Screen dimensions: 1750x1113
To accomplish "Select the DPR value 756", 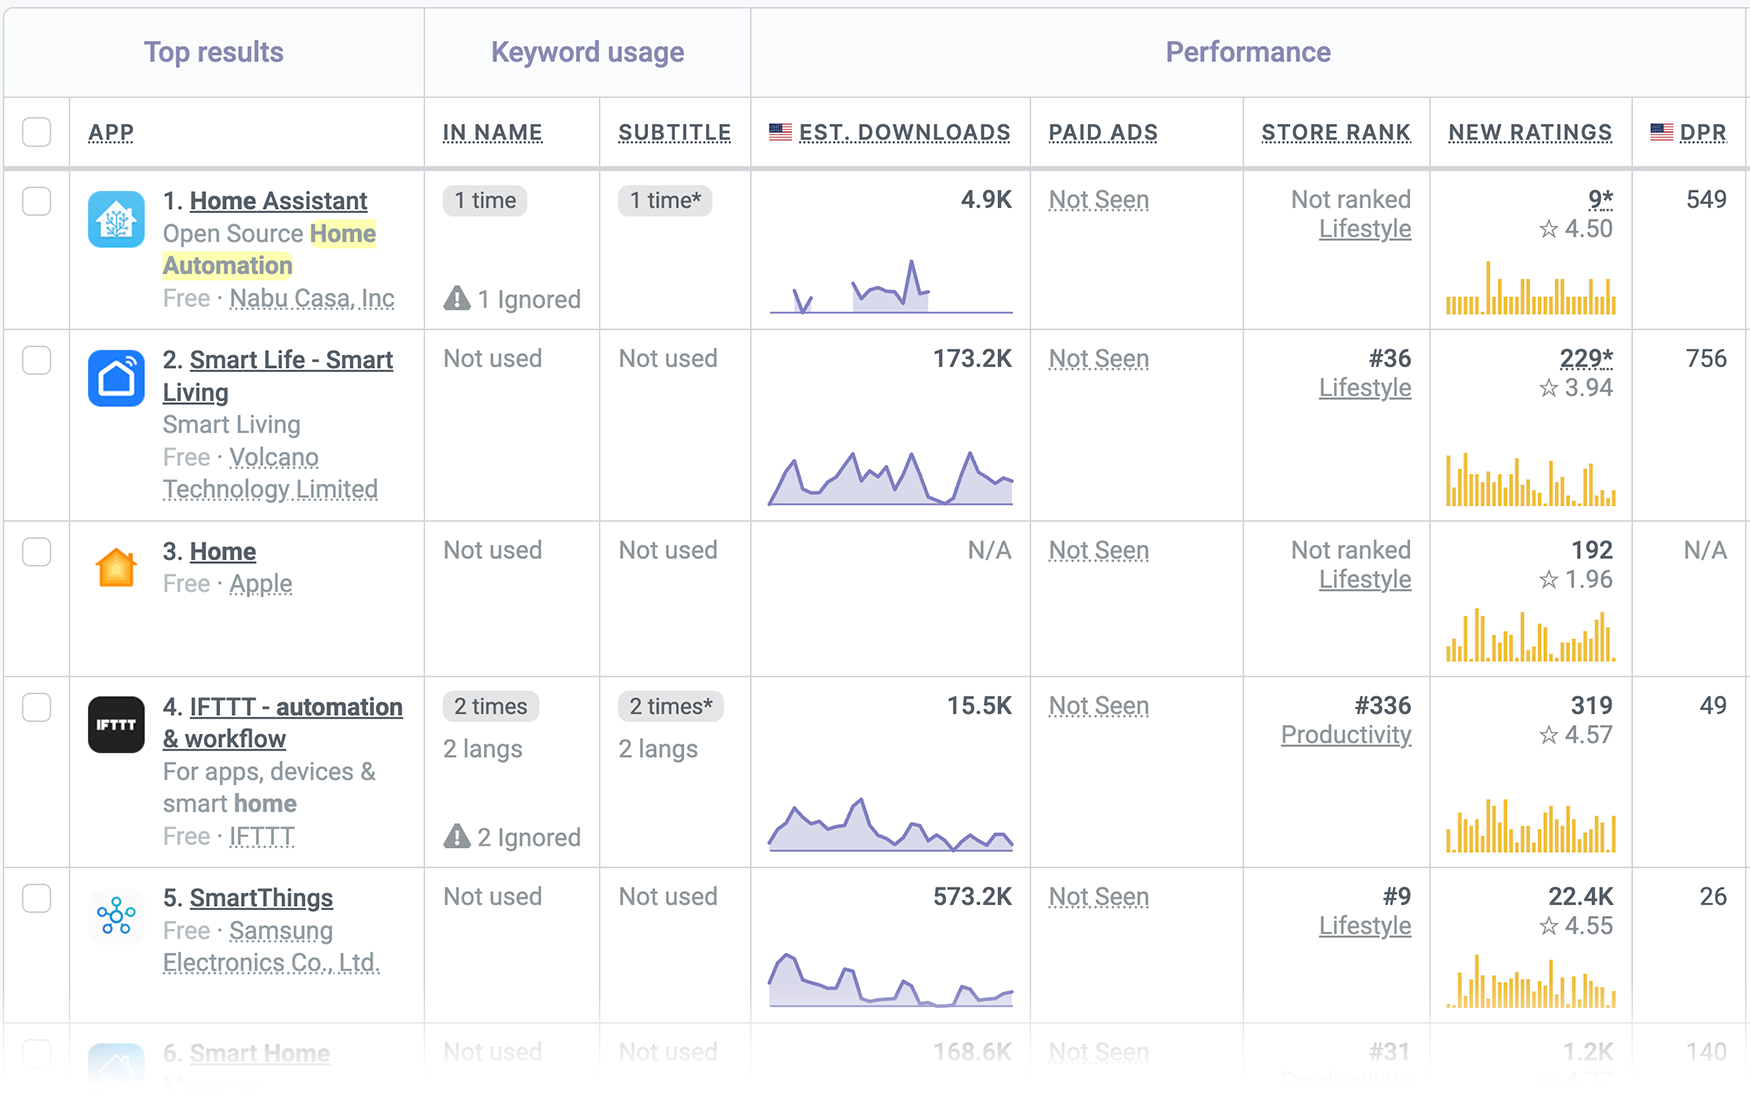I will point(1706,359).
